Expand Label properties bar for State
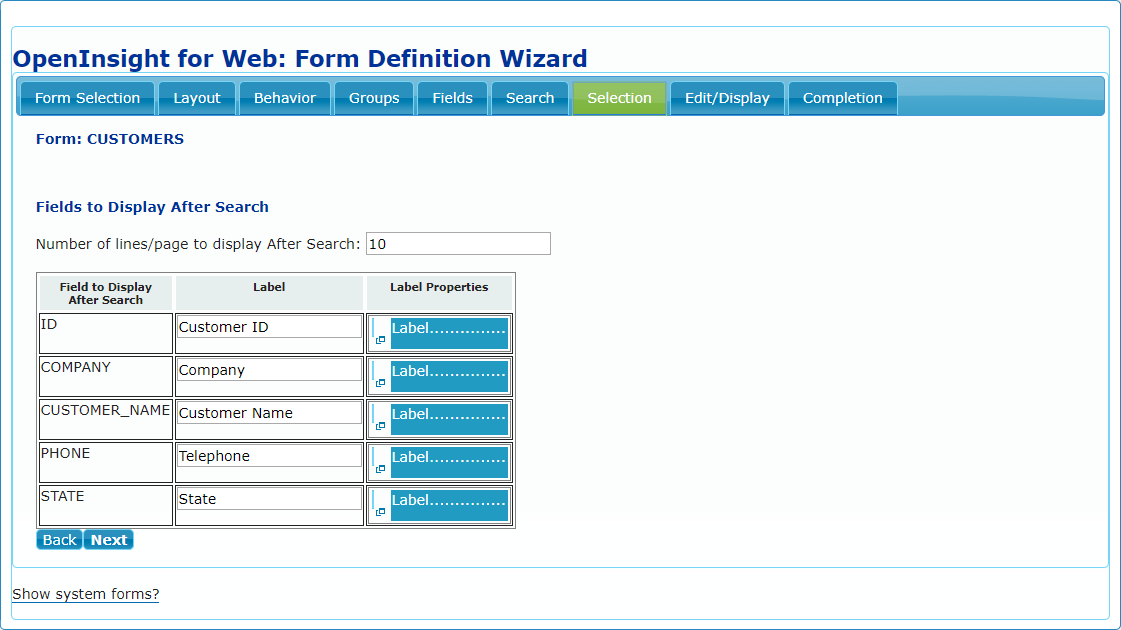 449,505
